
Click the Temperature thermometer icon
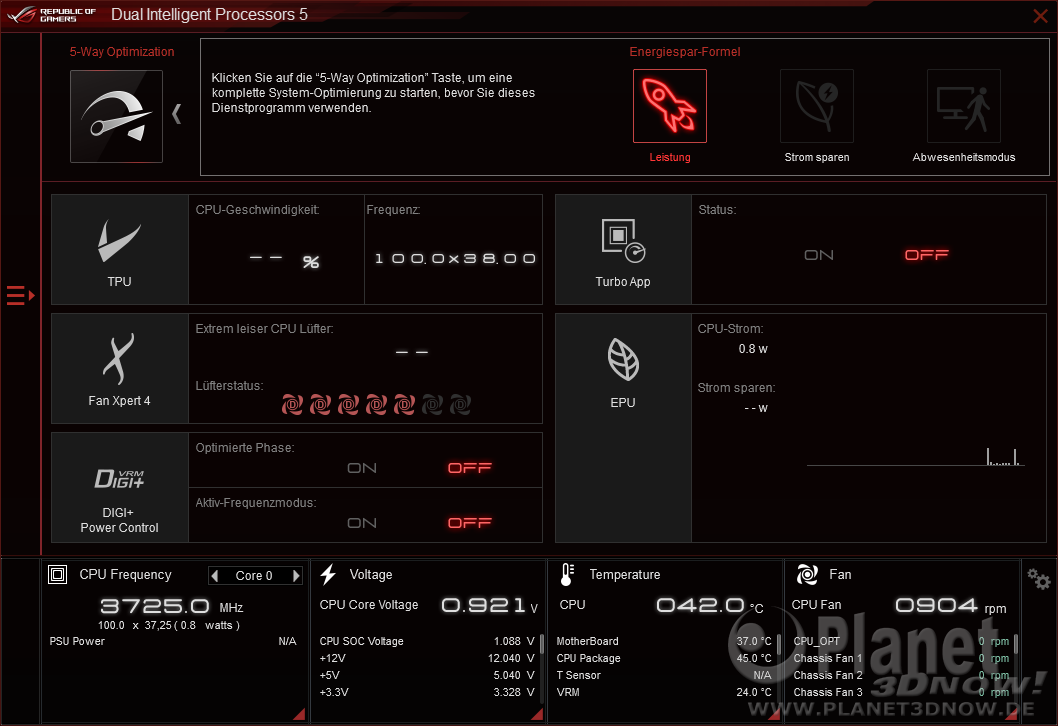567,574
